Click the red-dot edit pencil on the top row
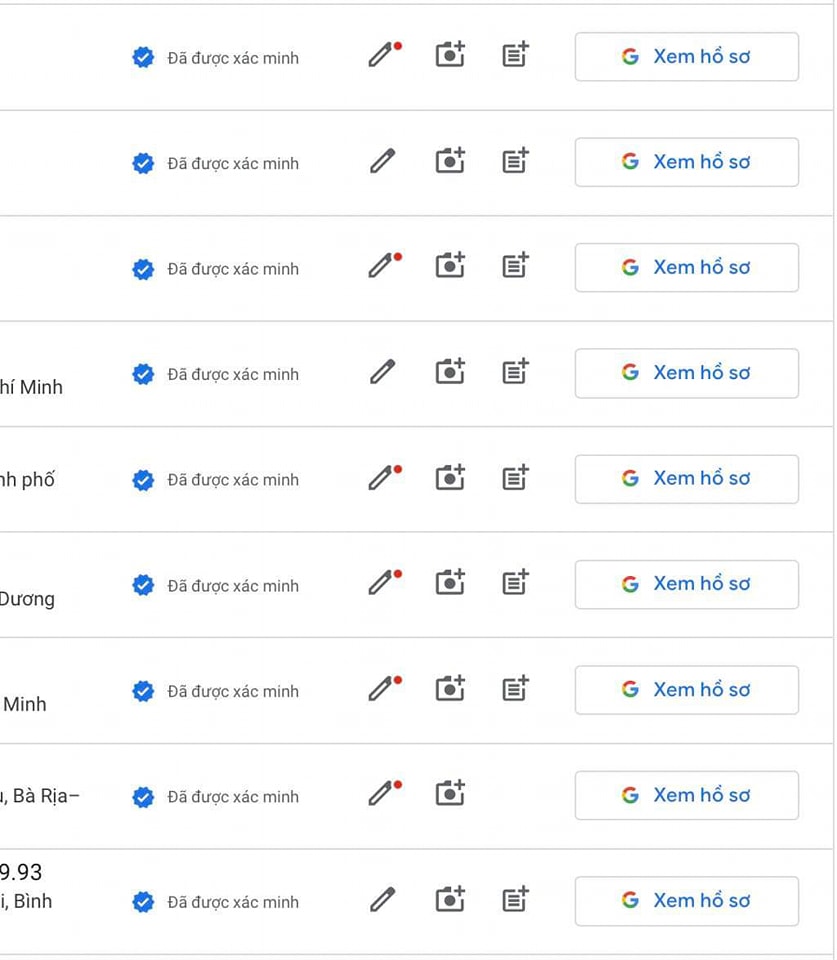This screenshot has width=837, height=960. pos(382,55)
